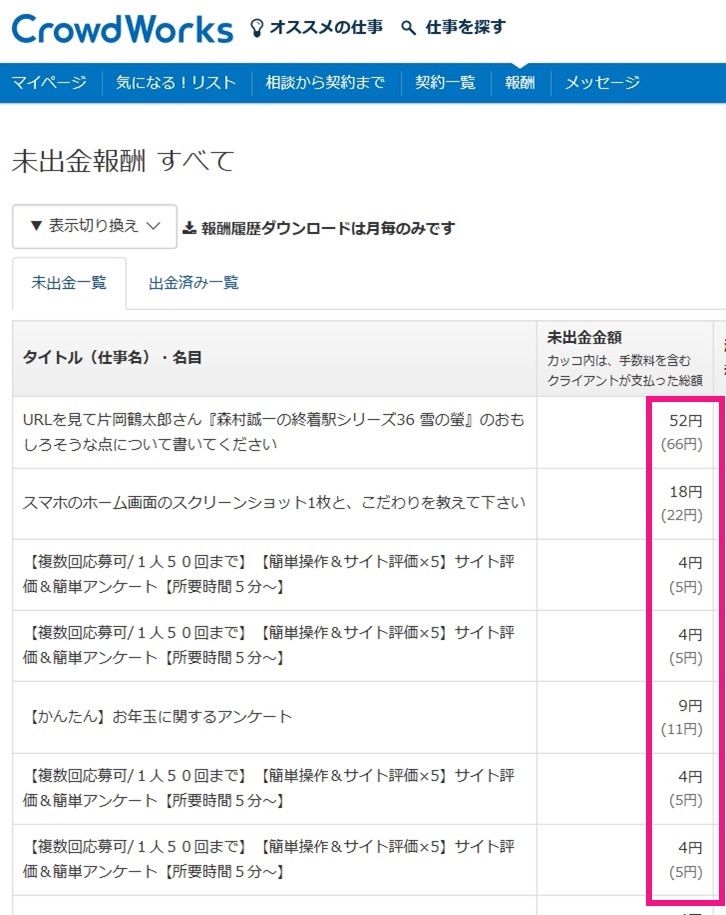Switch to the 出金済み一覧 tab
The image size is (726, 915).
[194, 283]
